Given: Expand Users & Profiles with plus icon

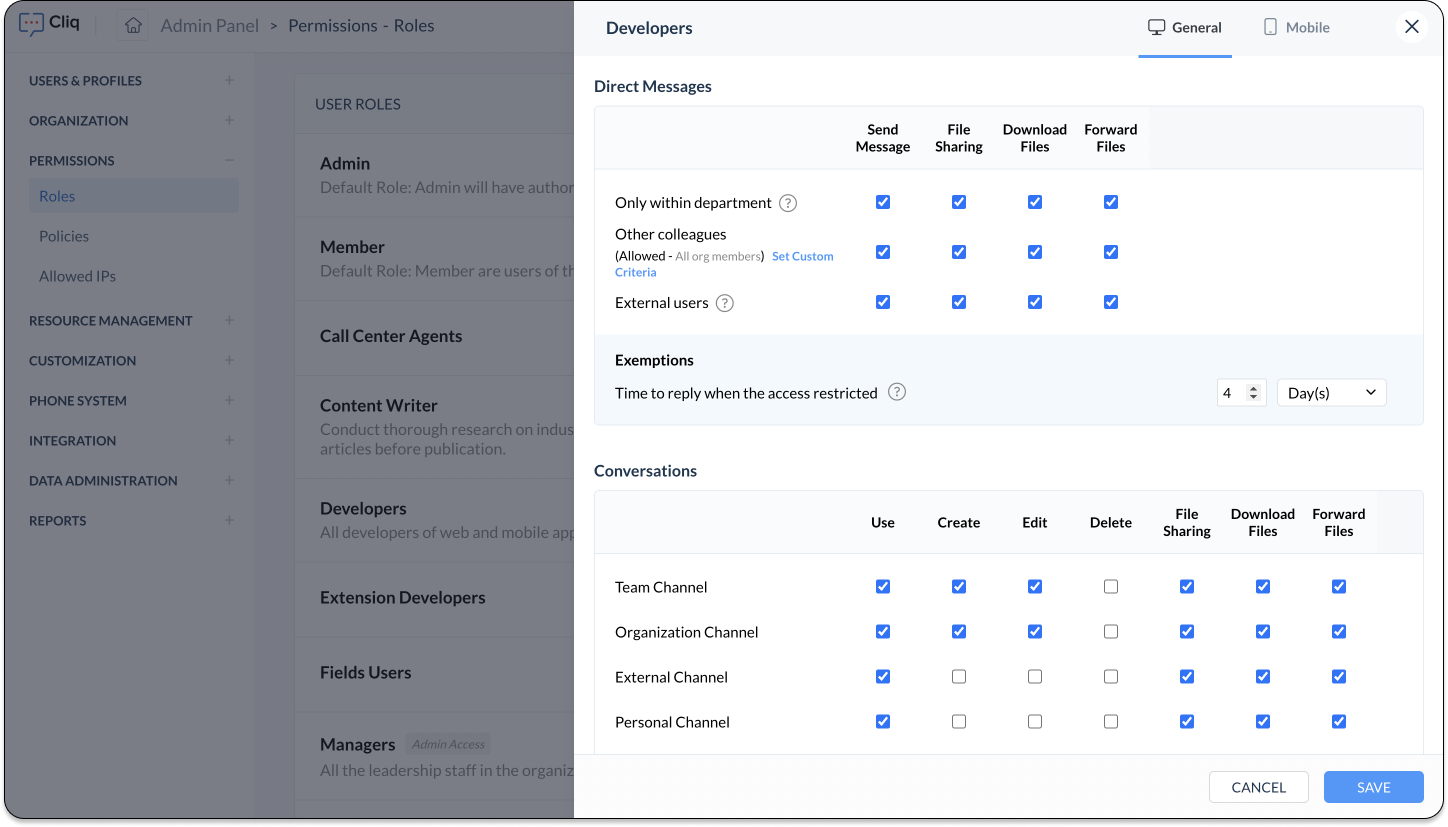Looking at the screenshot, I should point(229,80).
